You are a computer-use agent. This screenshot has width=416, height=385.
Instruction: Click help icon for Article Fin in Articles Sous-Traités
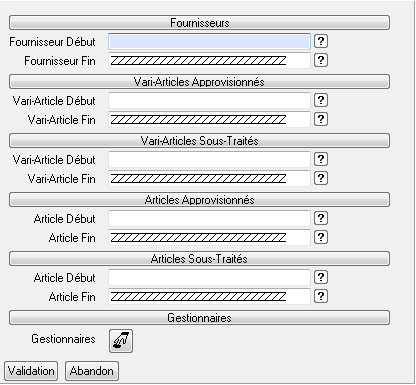(321, 296)
